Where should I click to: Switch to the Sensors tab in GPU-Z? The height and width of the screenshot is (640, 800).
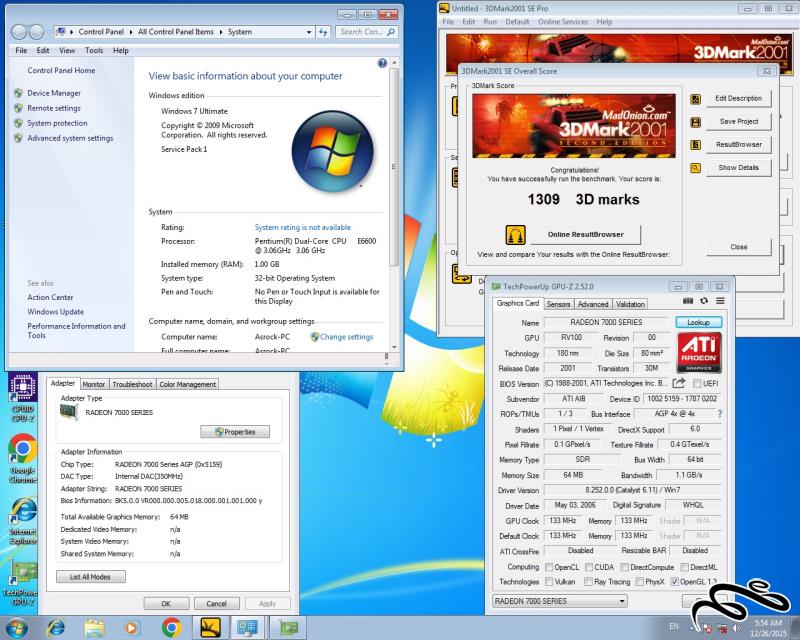558,304
